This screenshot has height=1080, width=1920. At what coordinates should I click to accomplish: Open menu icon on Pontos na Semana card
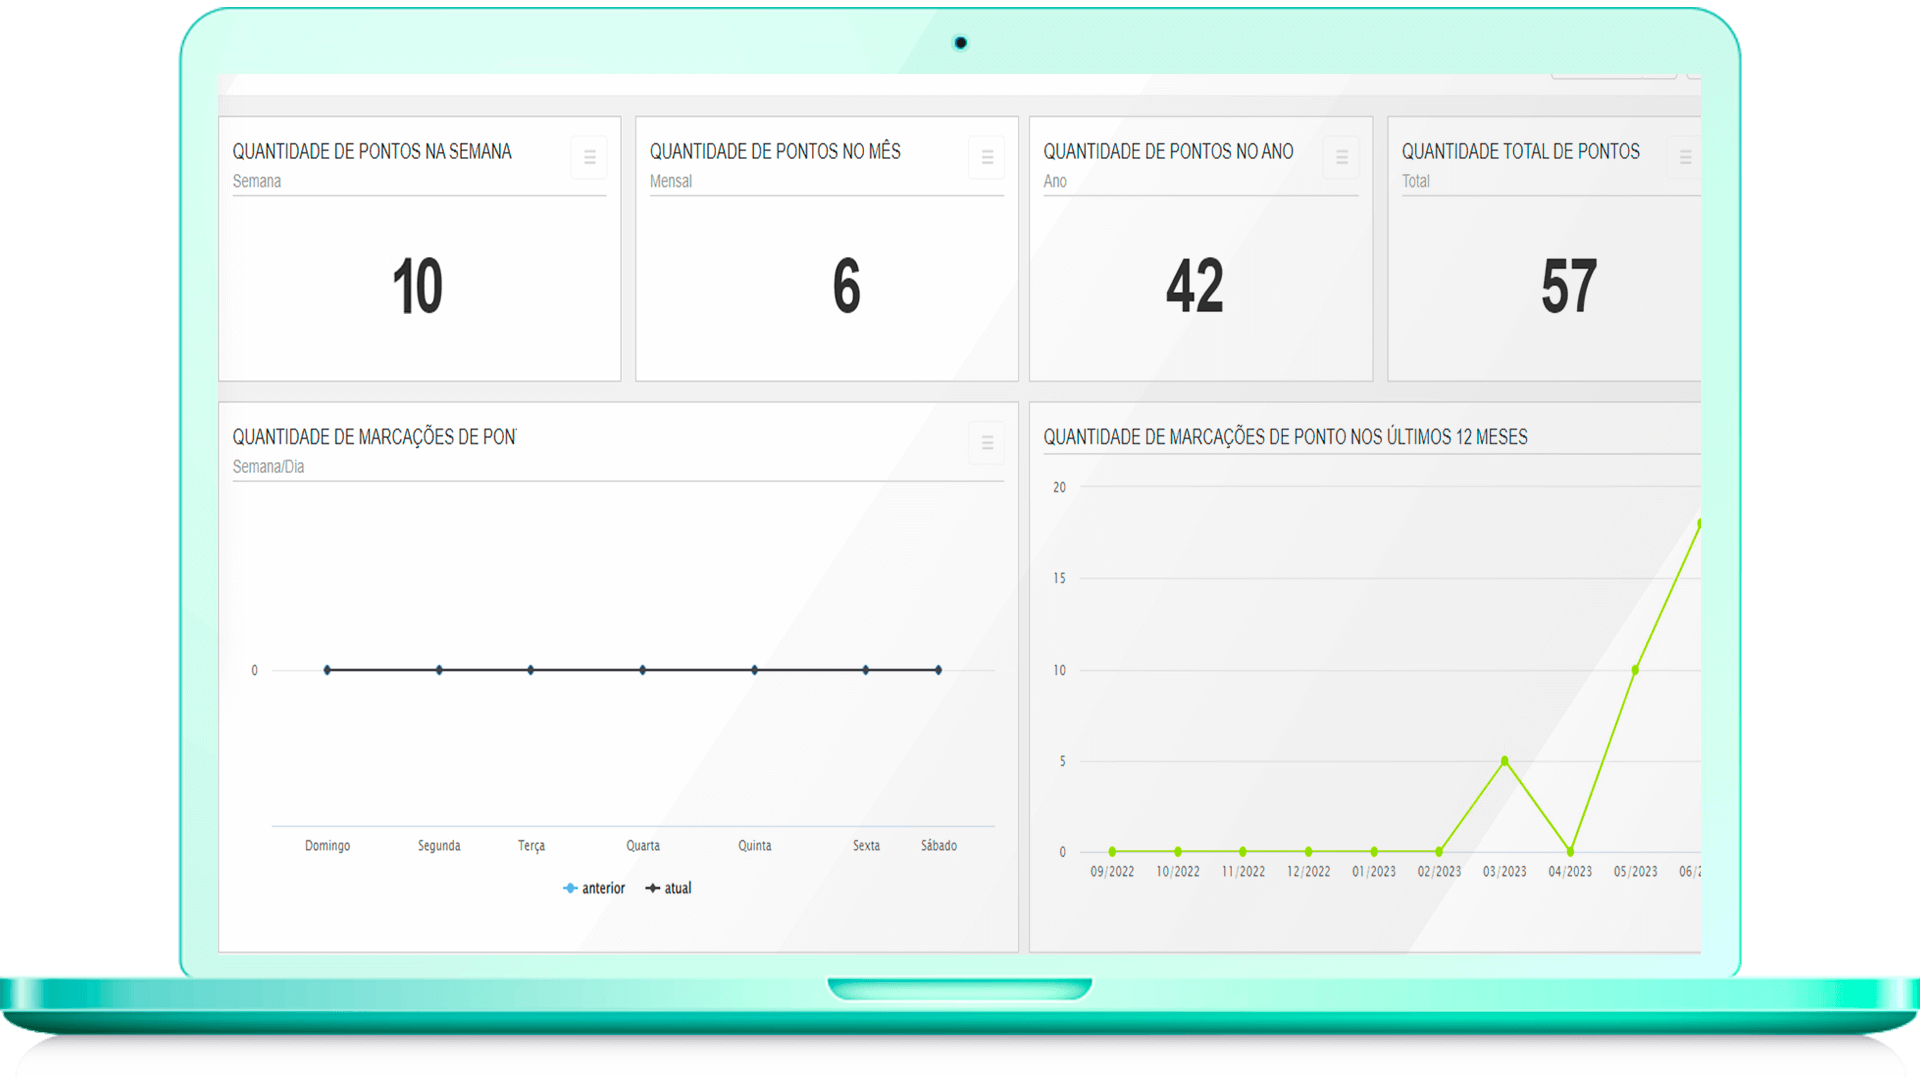click(589, 158)
